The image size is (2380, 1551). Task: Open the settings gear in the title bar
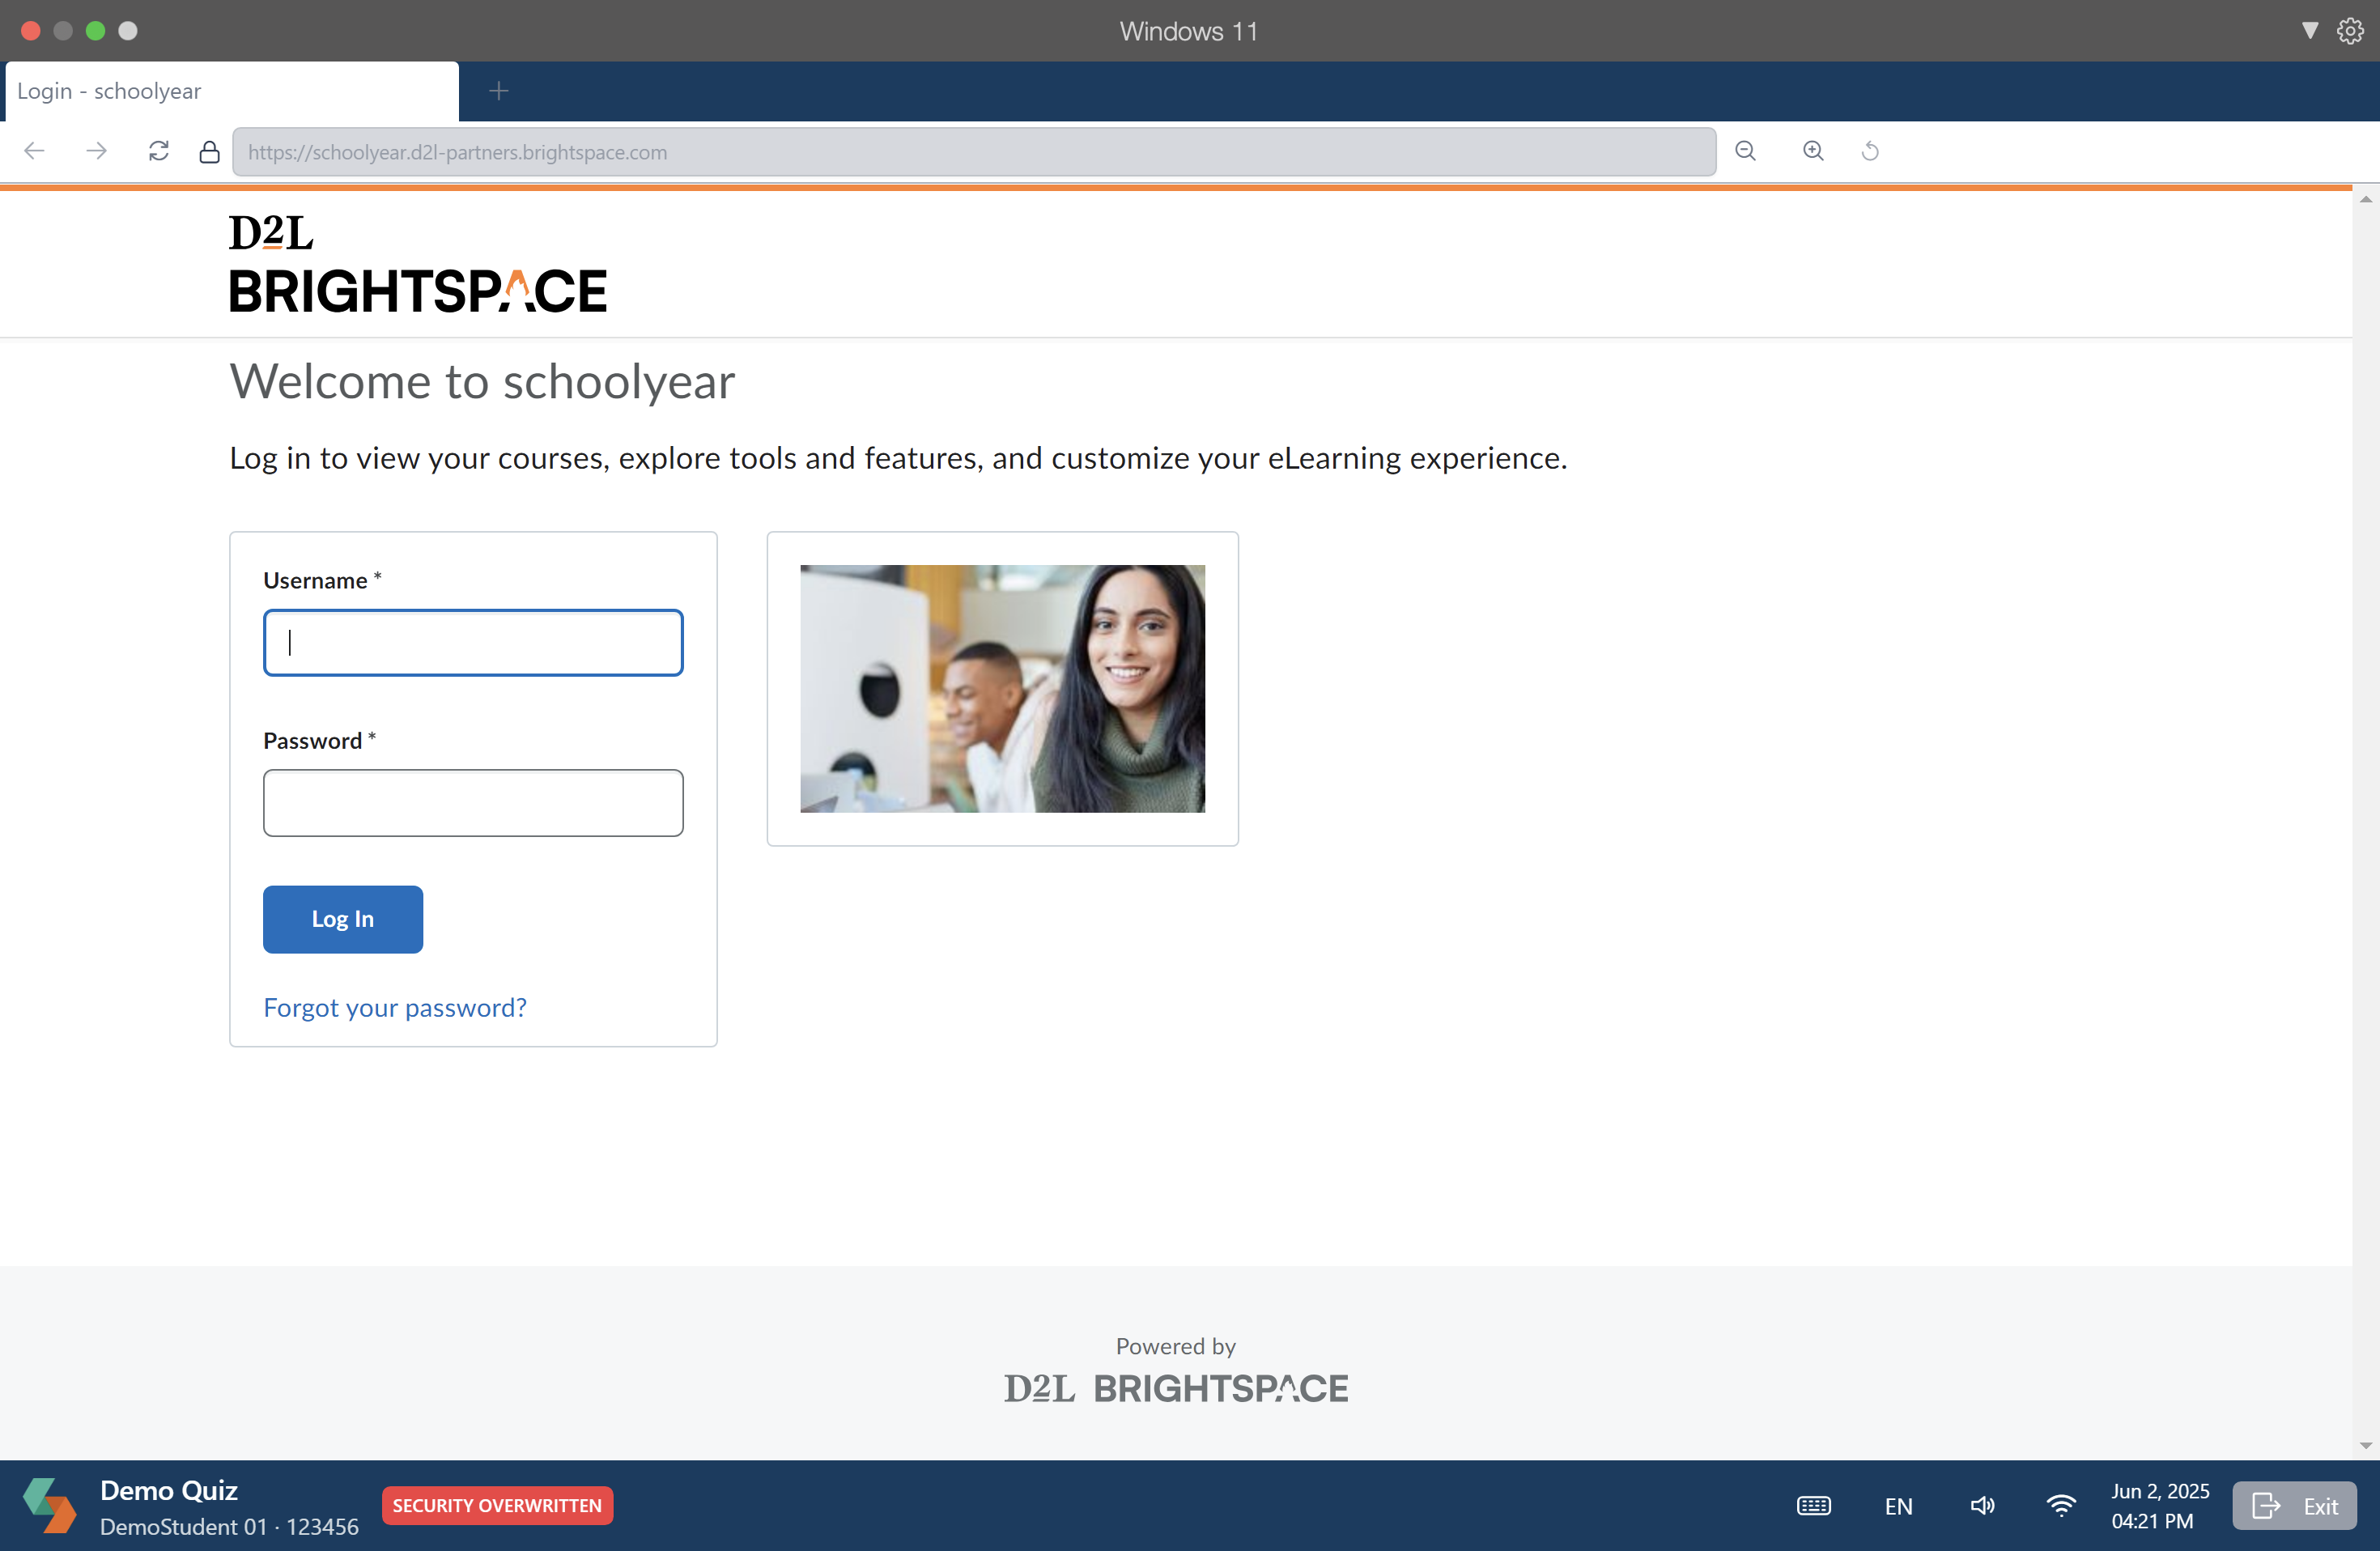pos(2350,31)
